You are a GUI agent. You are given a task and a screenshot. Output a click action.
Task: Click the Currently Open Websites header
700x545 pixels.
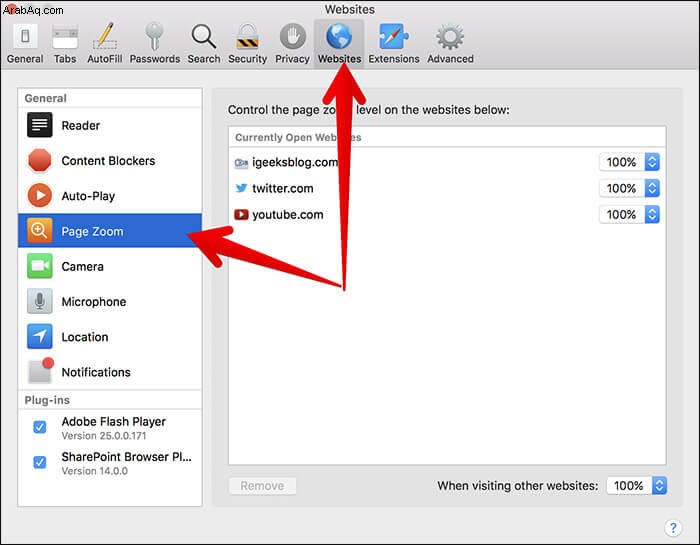point(298,137)
